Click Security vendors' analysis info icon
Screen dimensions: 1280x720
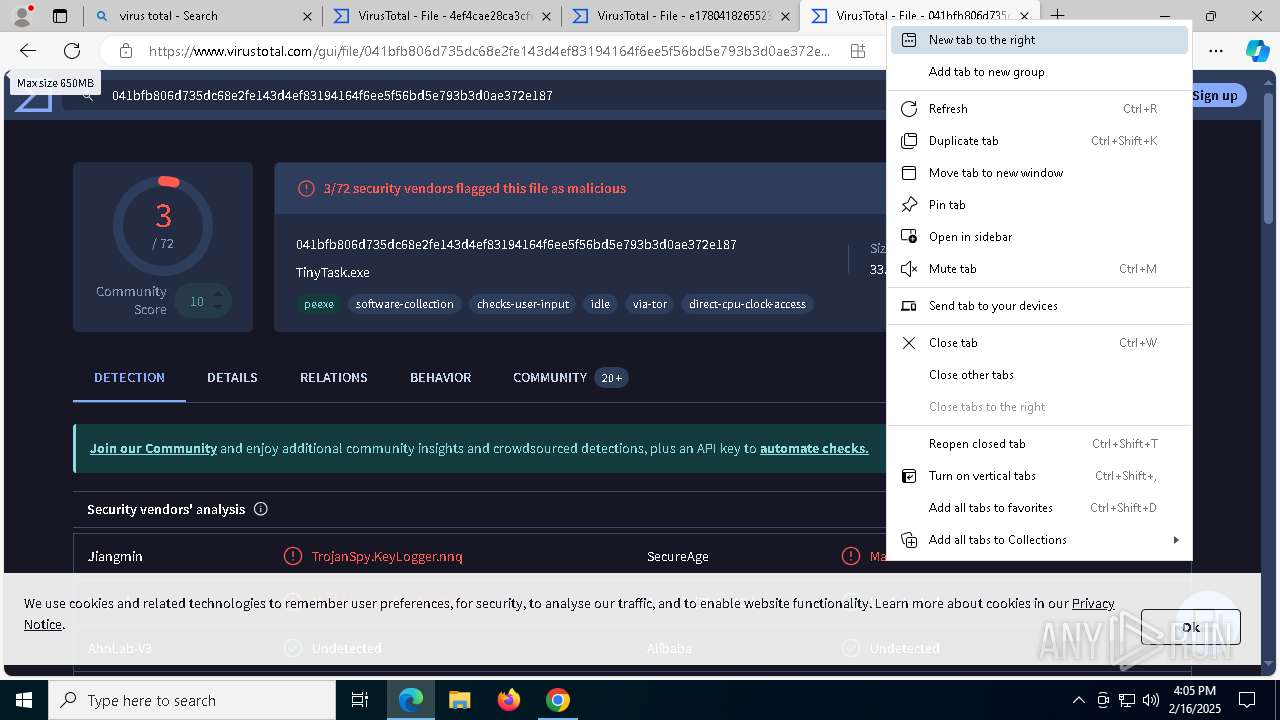(261, 509)
